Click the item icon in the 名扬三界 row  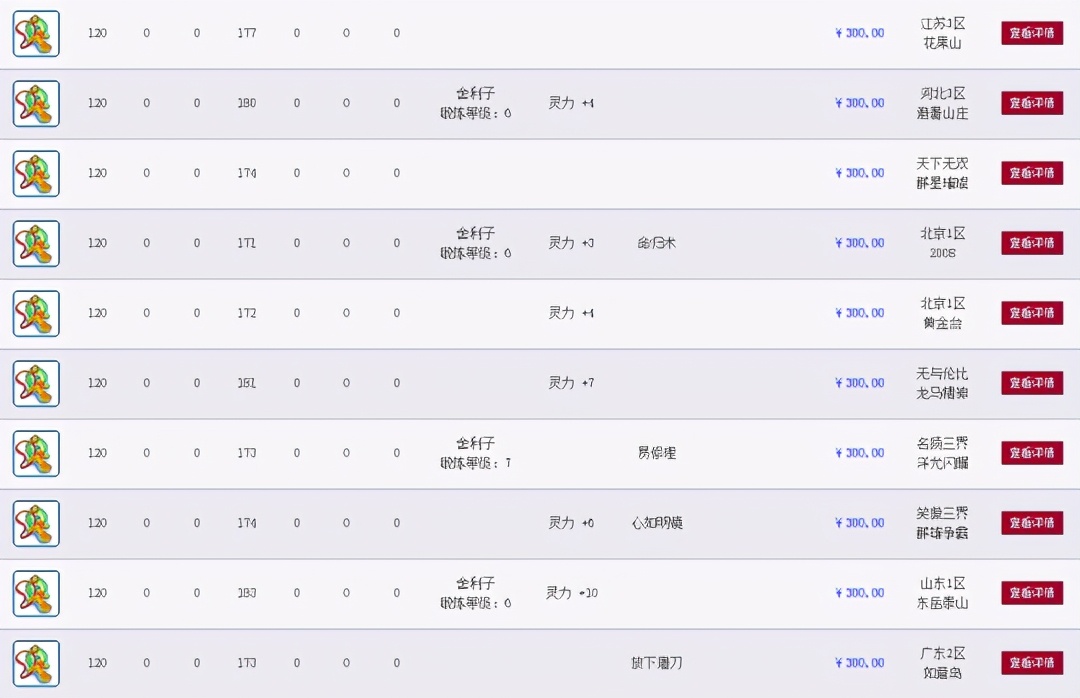(x=36, y=453)
